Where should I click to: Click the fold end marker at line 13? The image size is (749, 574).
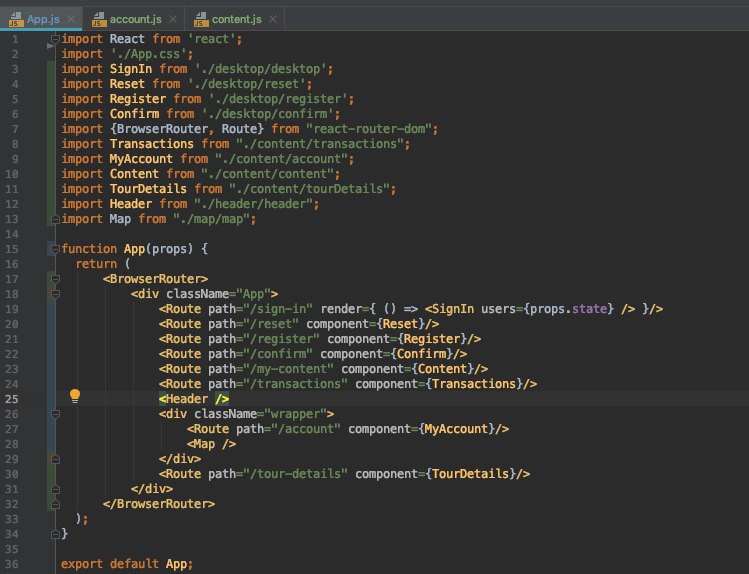point(55,219)
